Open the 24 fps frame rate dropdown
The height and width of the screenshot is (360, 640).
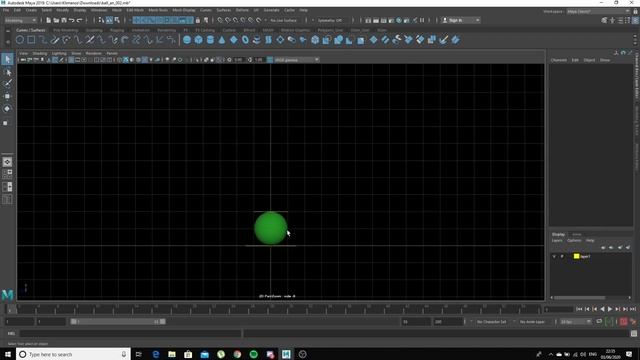point(576,322)
